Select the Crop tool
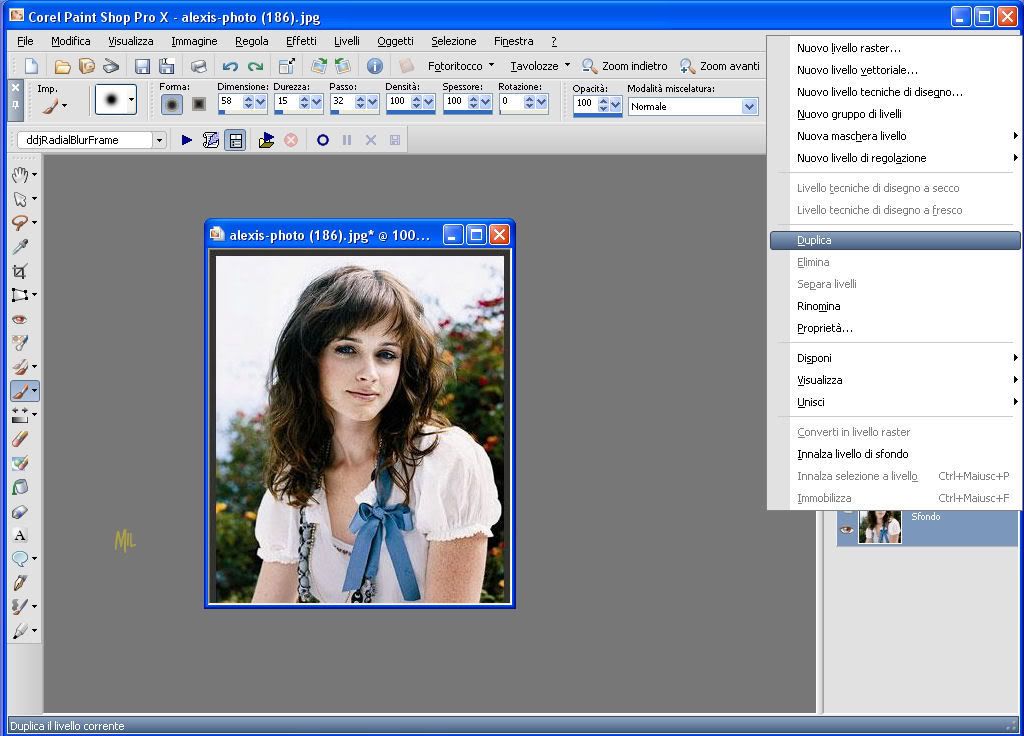The height and width of the screenshot is (736, 1024). tap(20, 271)
